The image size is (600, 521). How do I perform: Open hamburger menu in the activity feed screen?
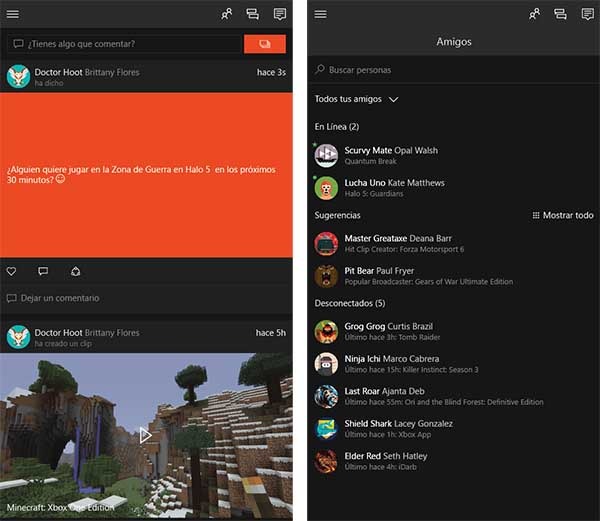point(13,14)
